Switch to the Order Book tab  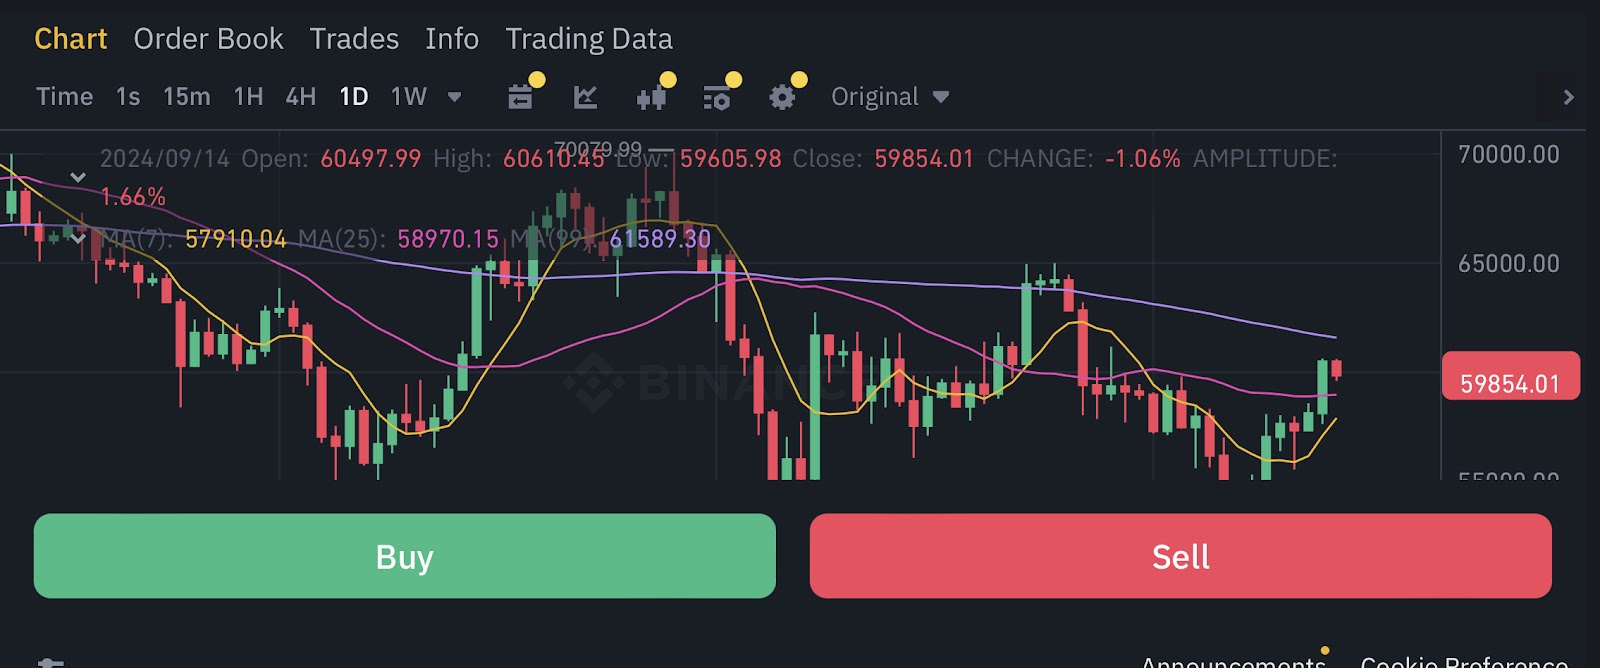point(208,39)
